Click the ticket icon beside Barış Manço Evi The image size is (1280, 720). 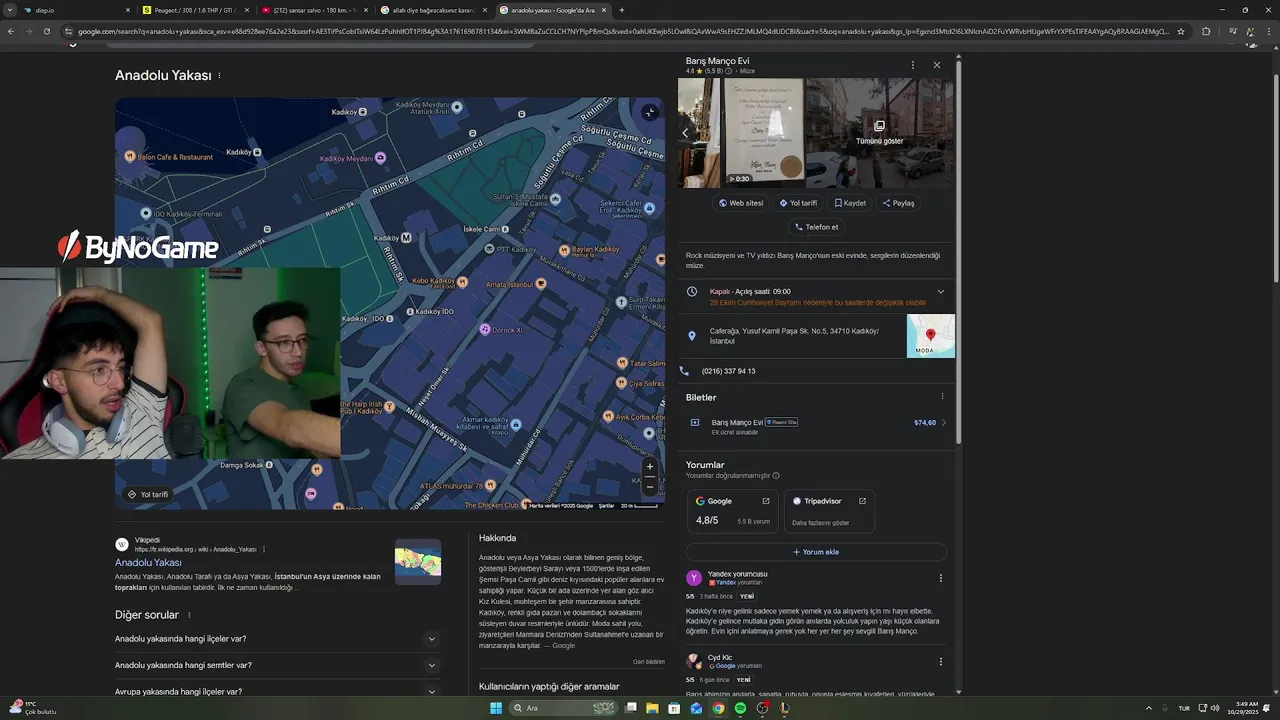695,423
